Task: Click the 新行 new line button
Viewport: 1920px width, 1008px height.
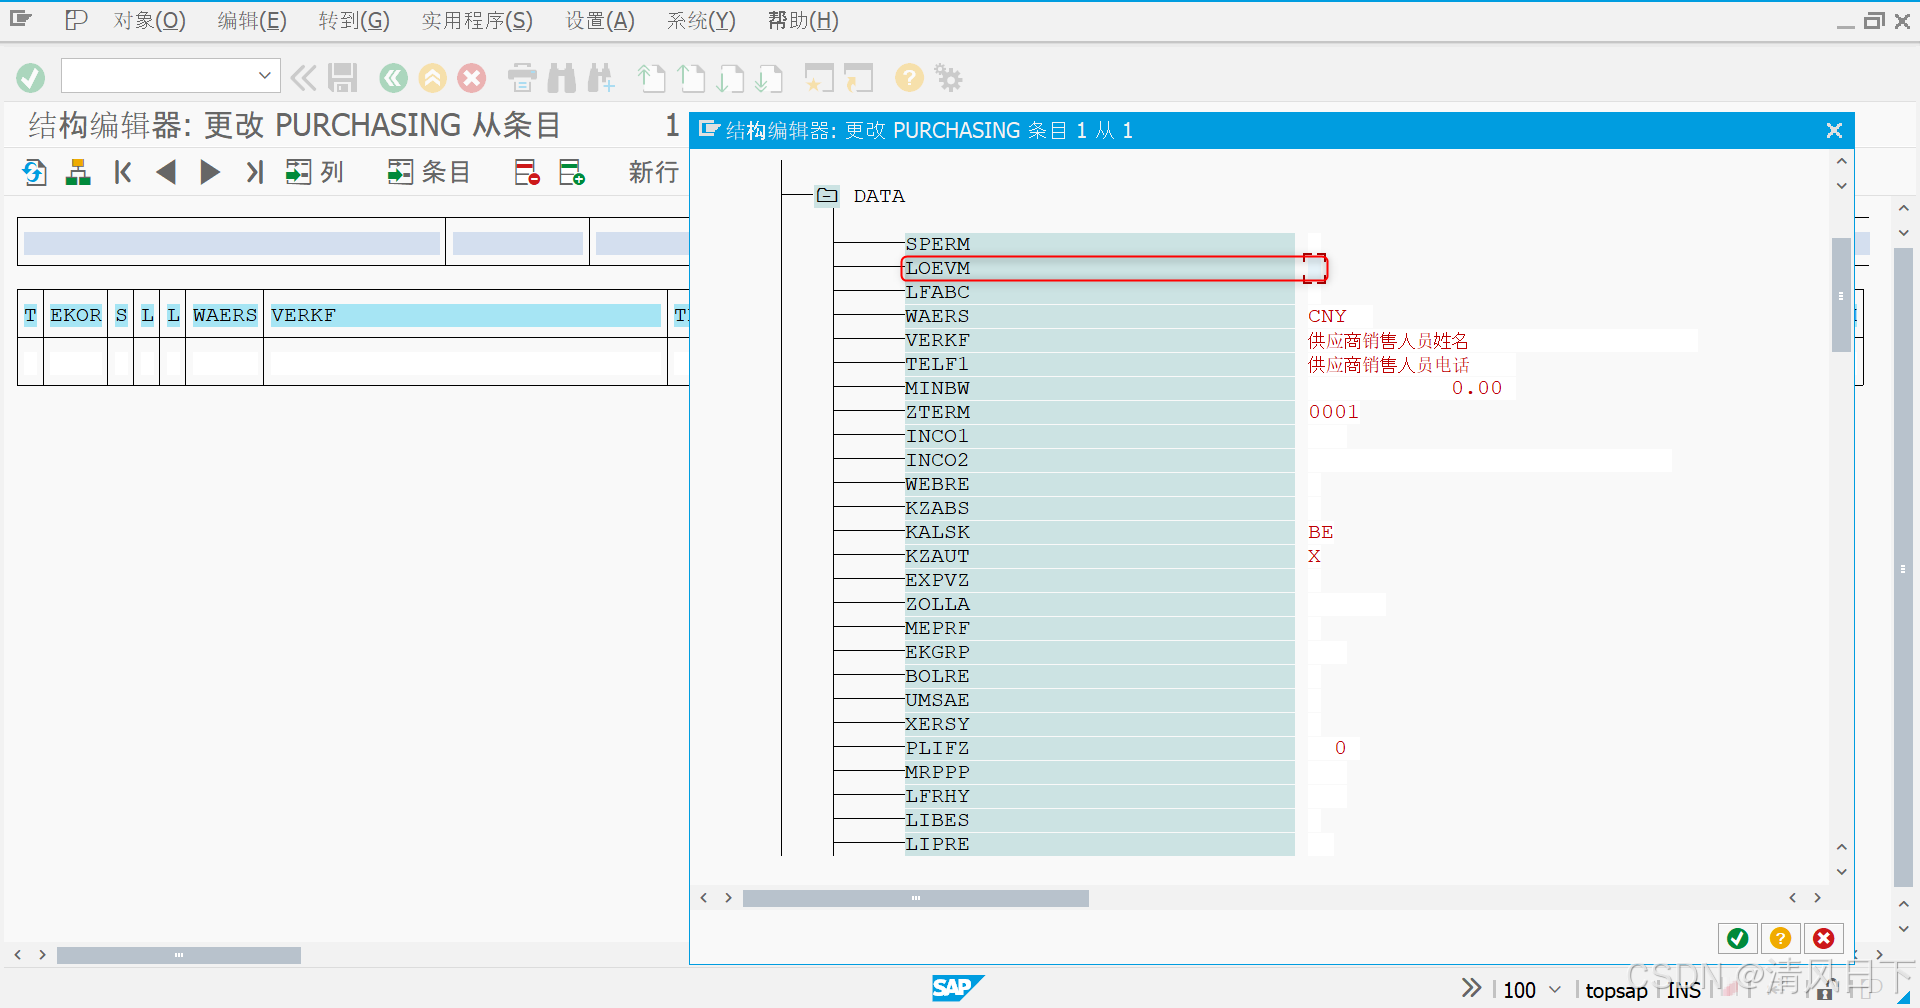Action: click(654, 172)
